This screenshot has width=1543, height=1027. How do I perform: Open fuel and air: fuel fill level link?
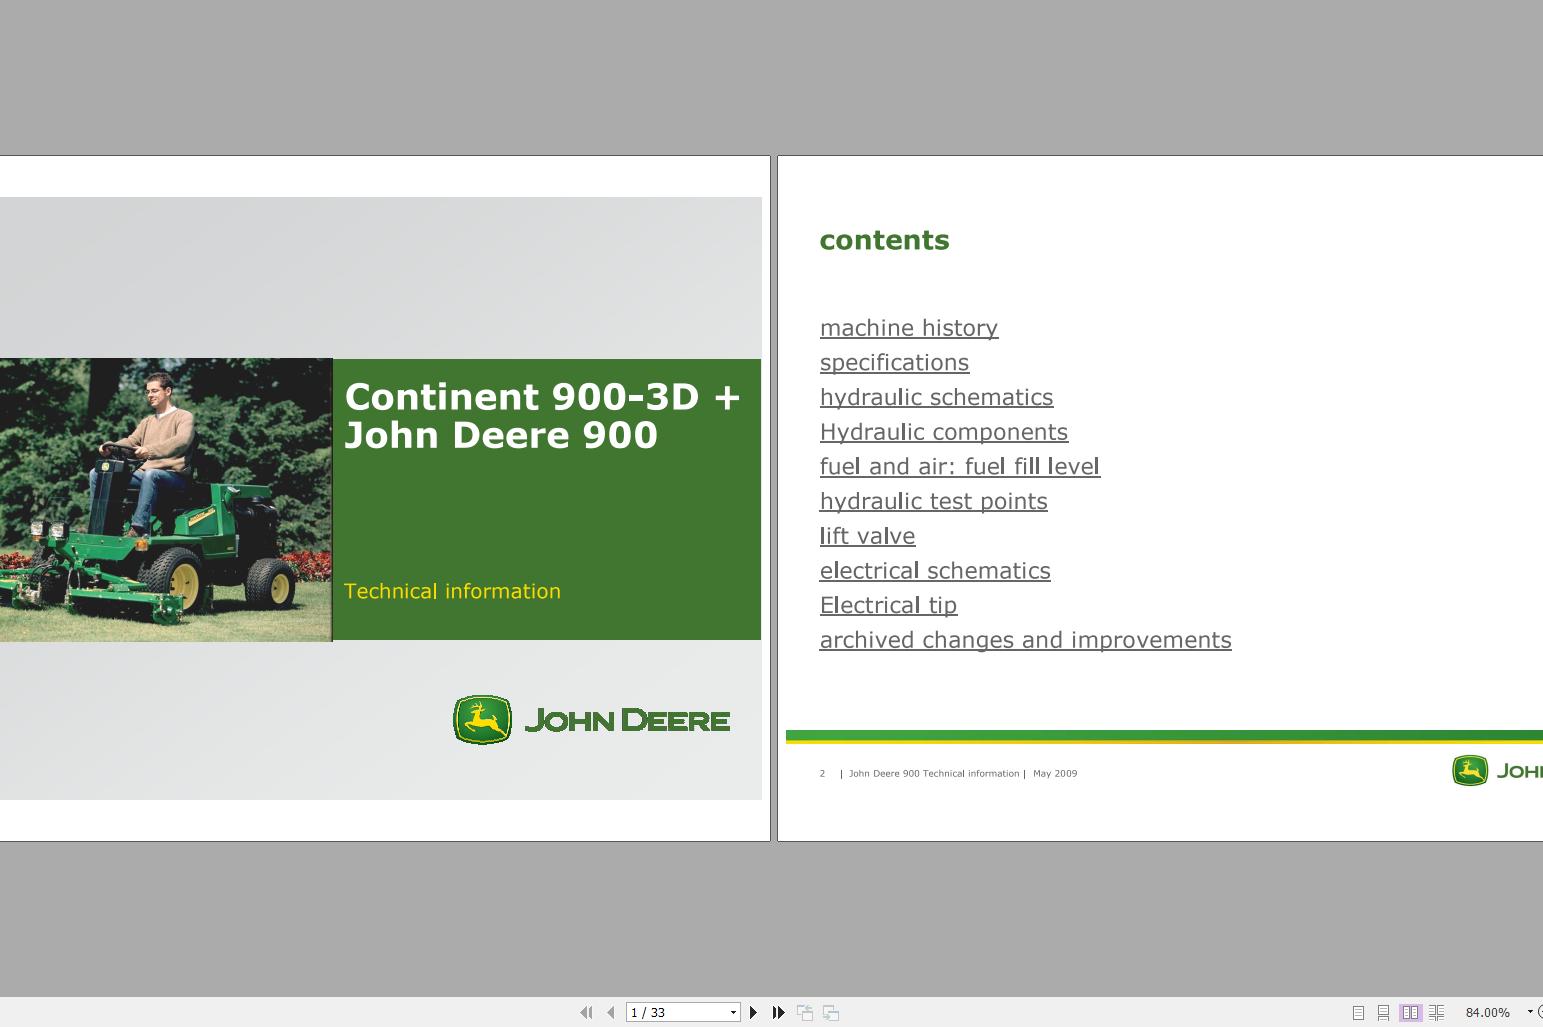[x=960, y=466]
